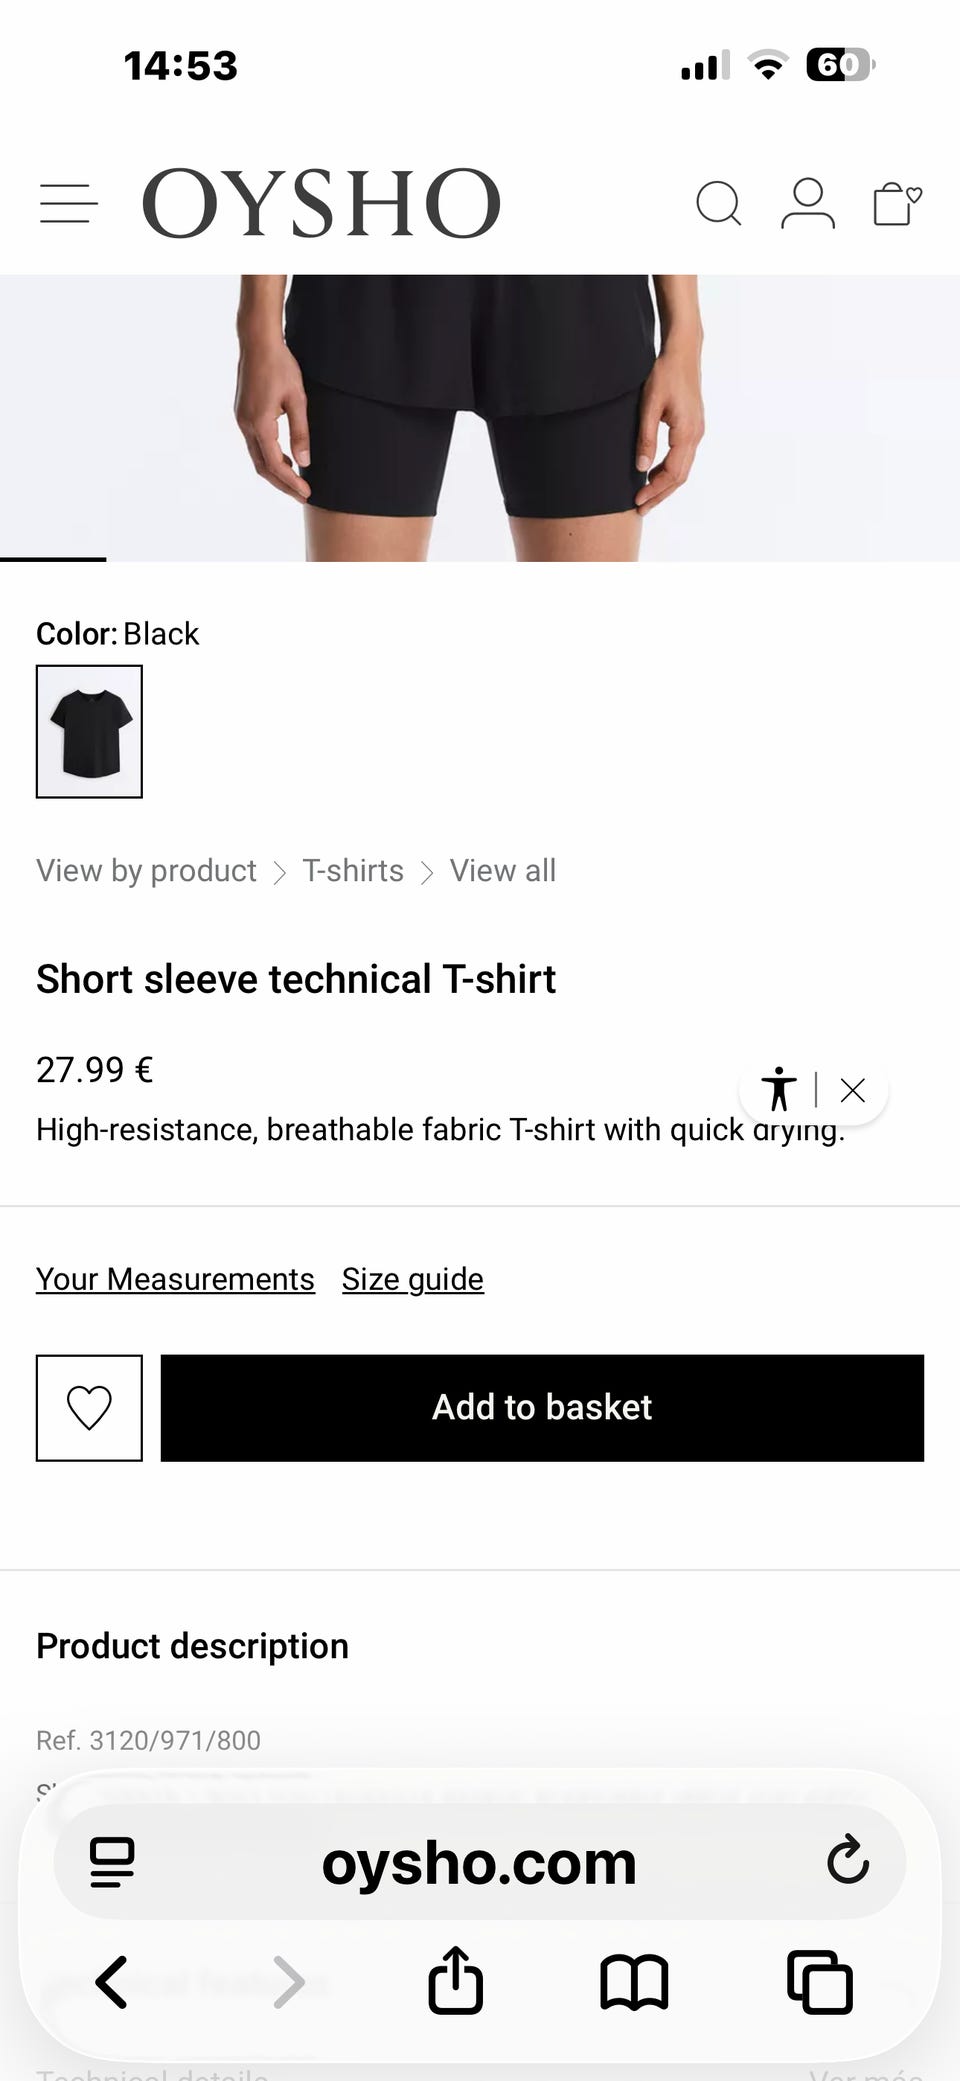This screenshot has height=2081, width=960.
Task: Open the shopping basket icon
Action: click(897, 203)
